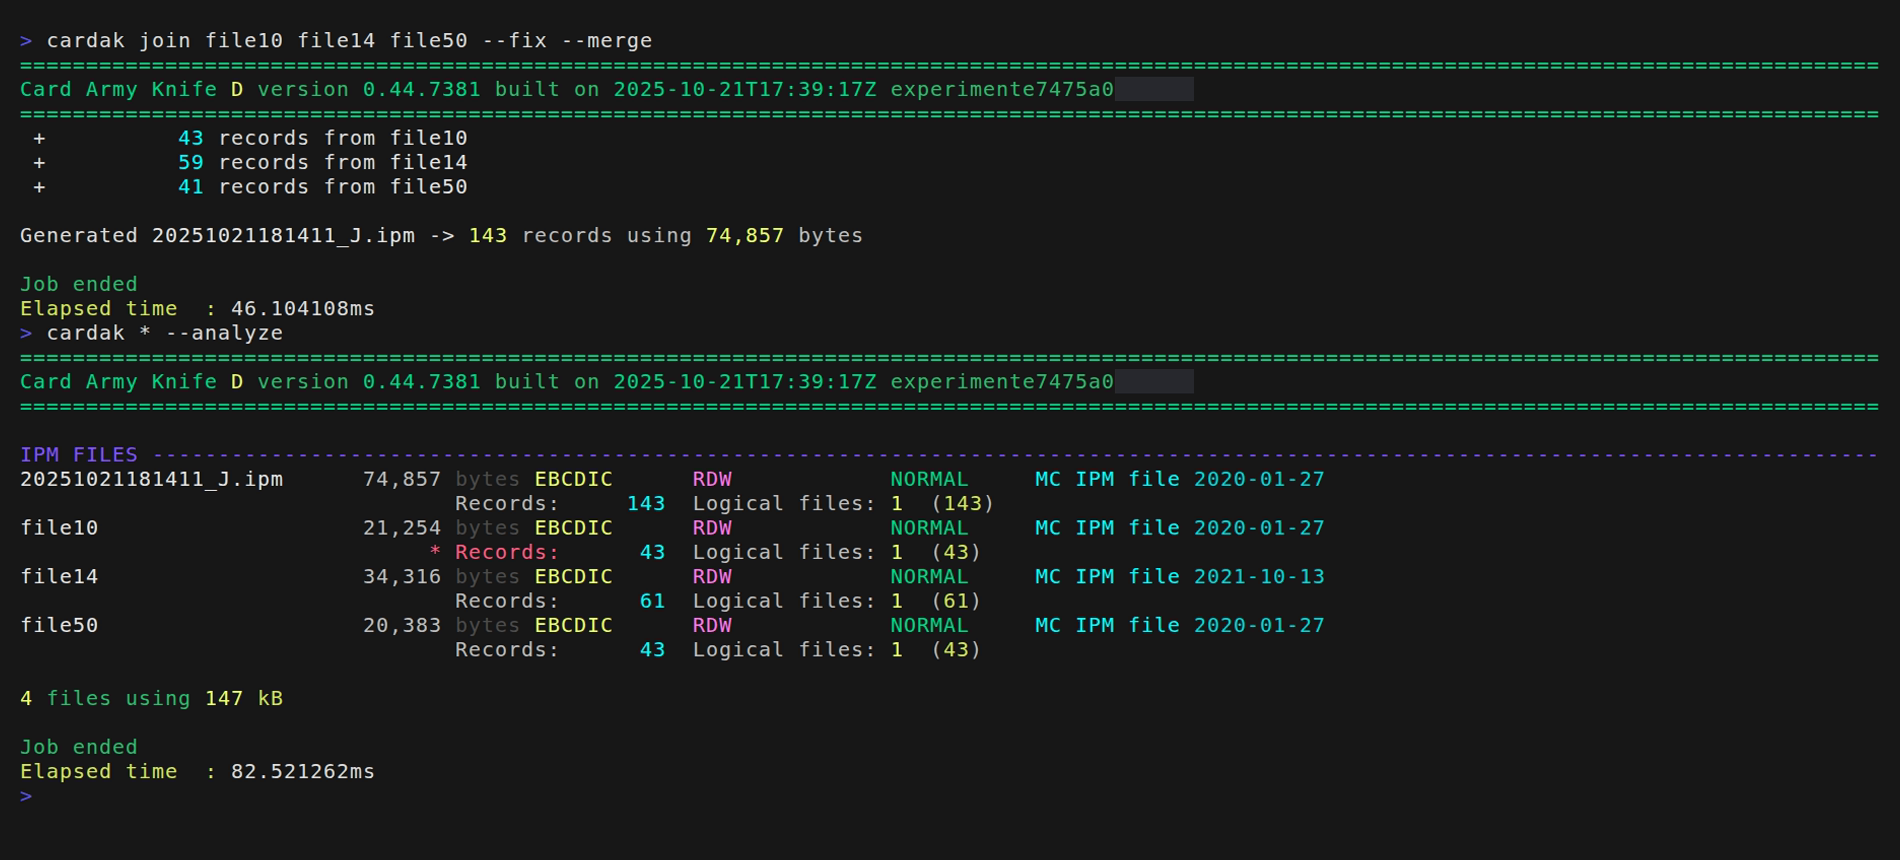Click the plus sign before 43 records line
Viewport: 1900px width, 860px height.
39,138
